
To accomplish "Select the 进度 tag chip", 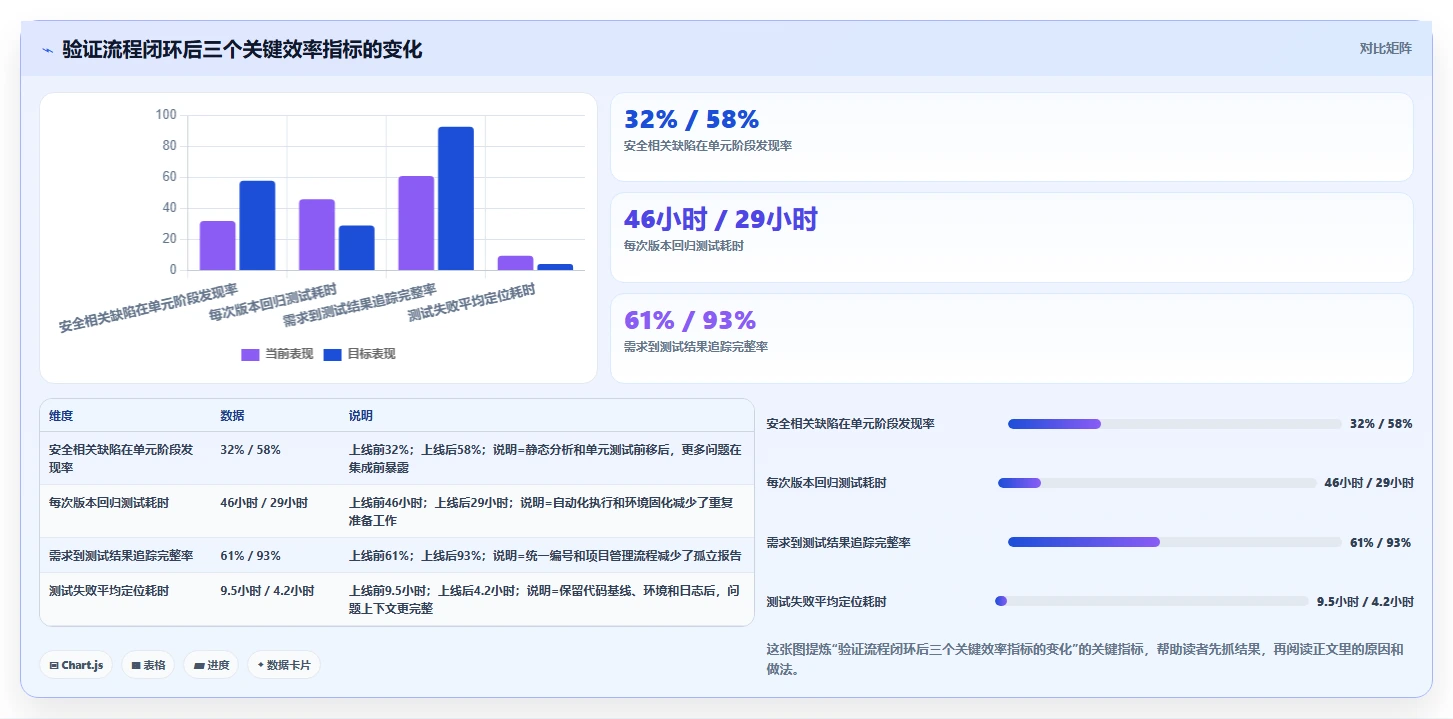I will [211, 665].
